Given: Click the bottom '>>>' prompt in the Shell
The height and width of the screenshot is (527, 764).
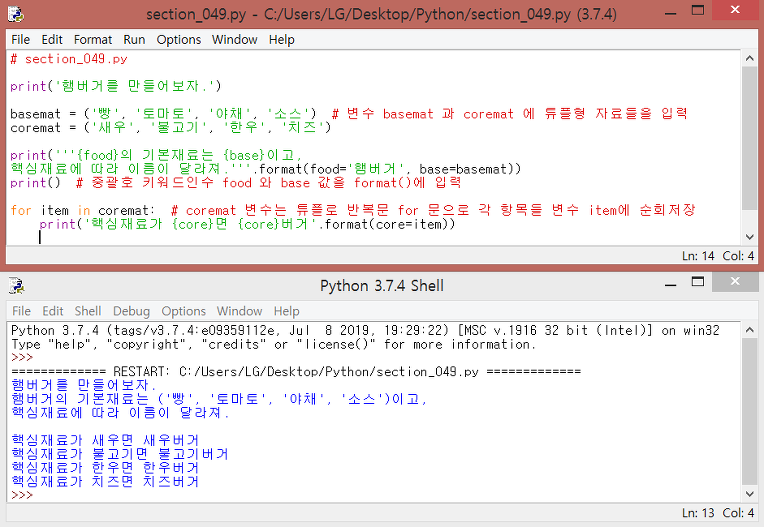Looking at the screenshot, I should 22,495.
